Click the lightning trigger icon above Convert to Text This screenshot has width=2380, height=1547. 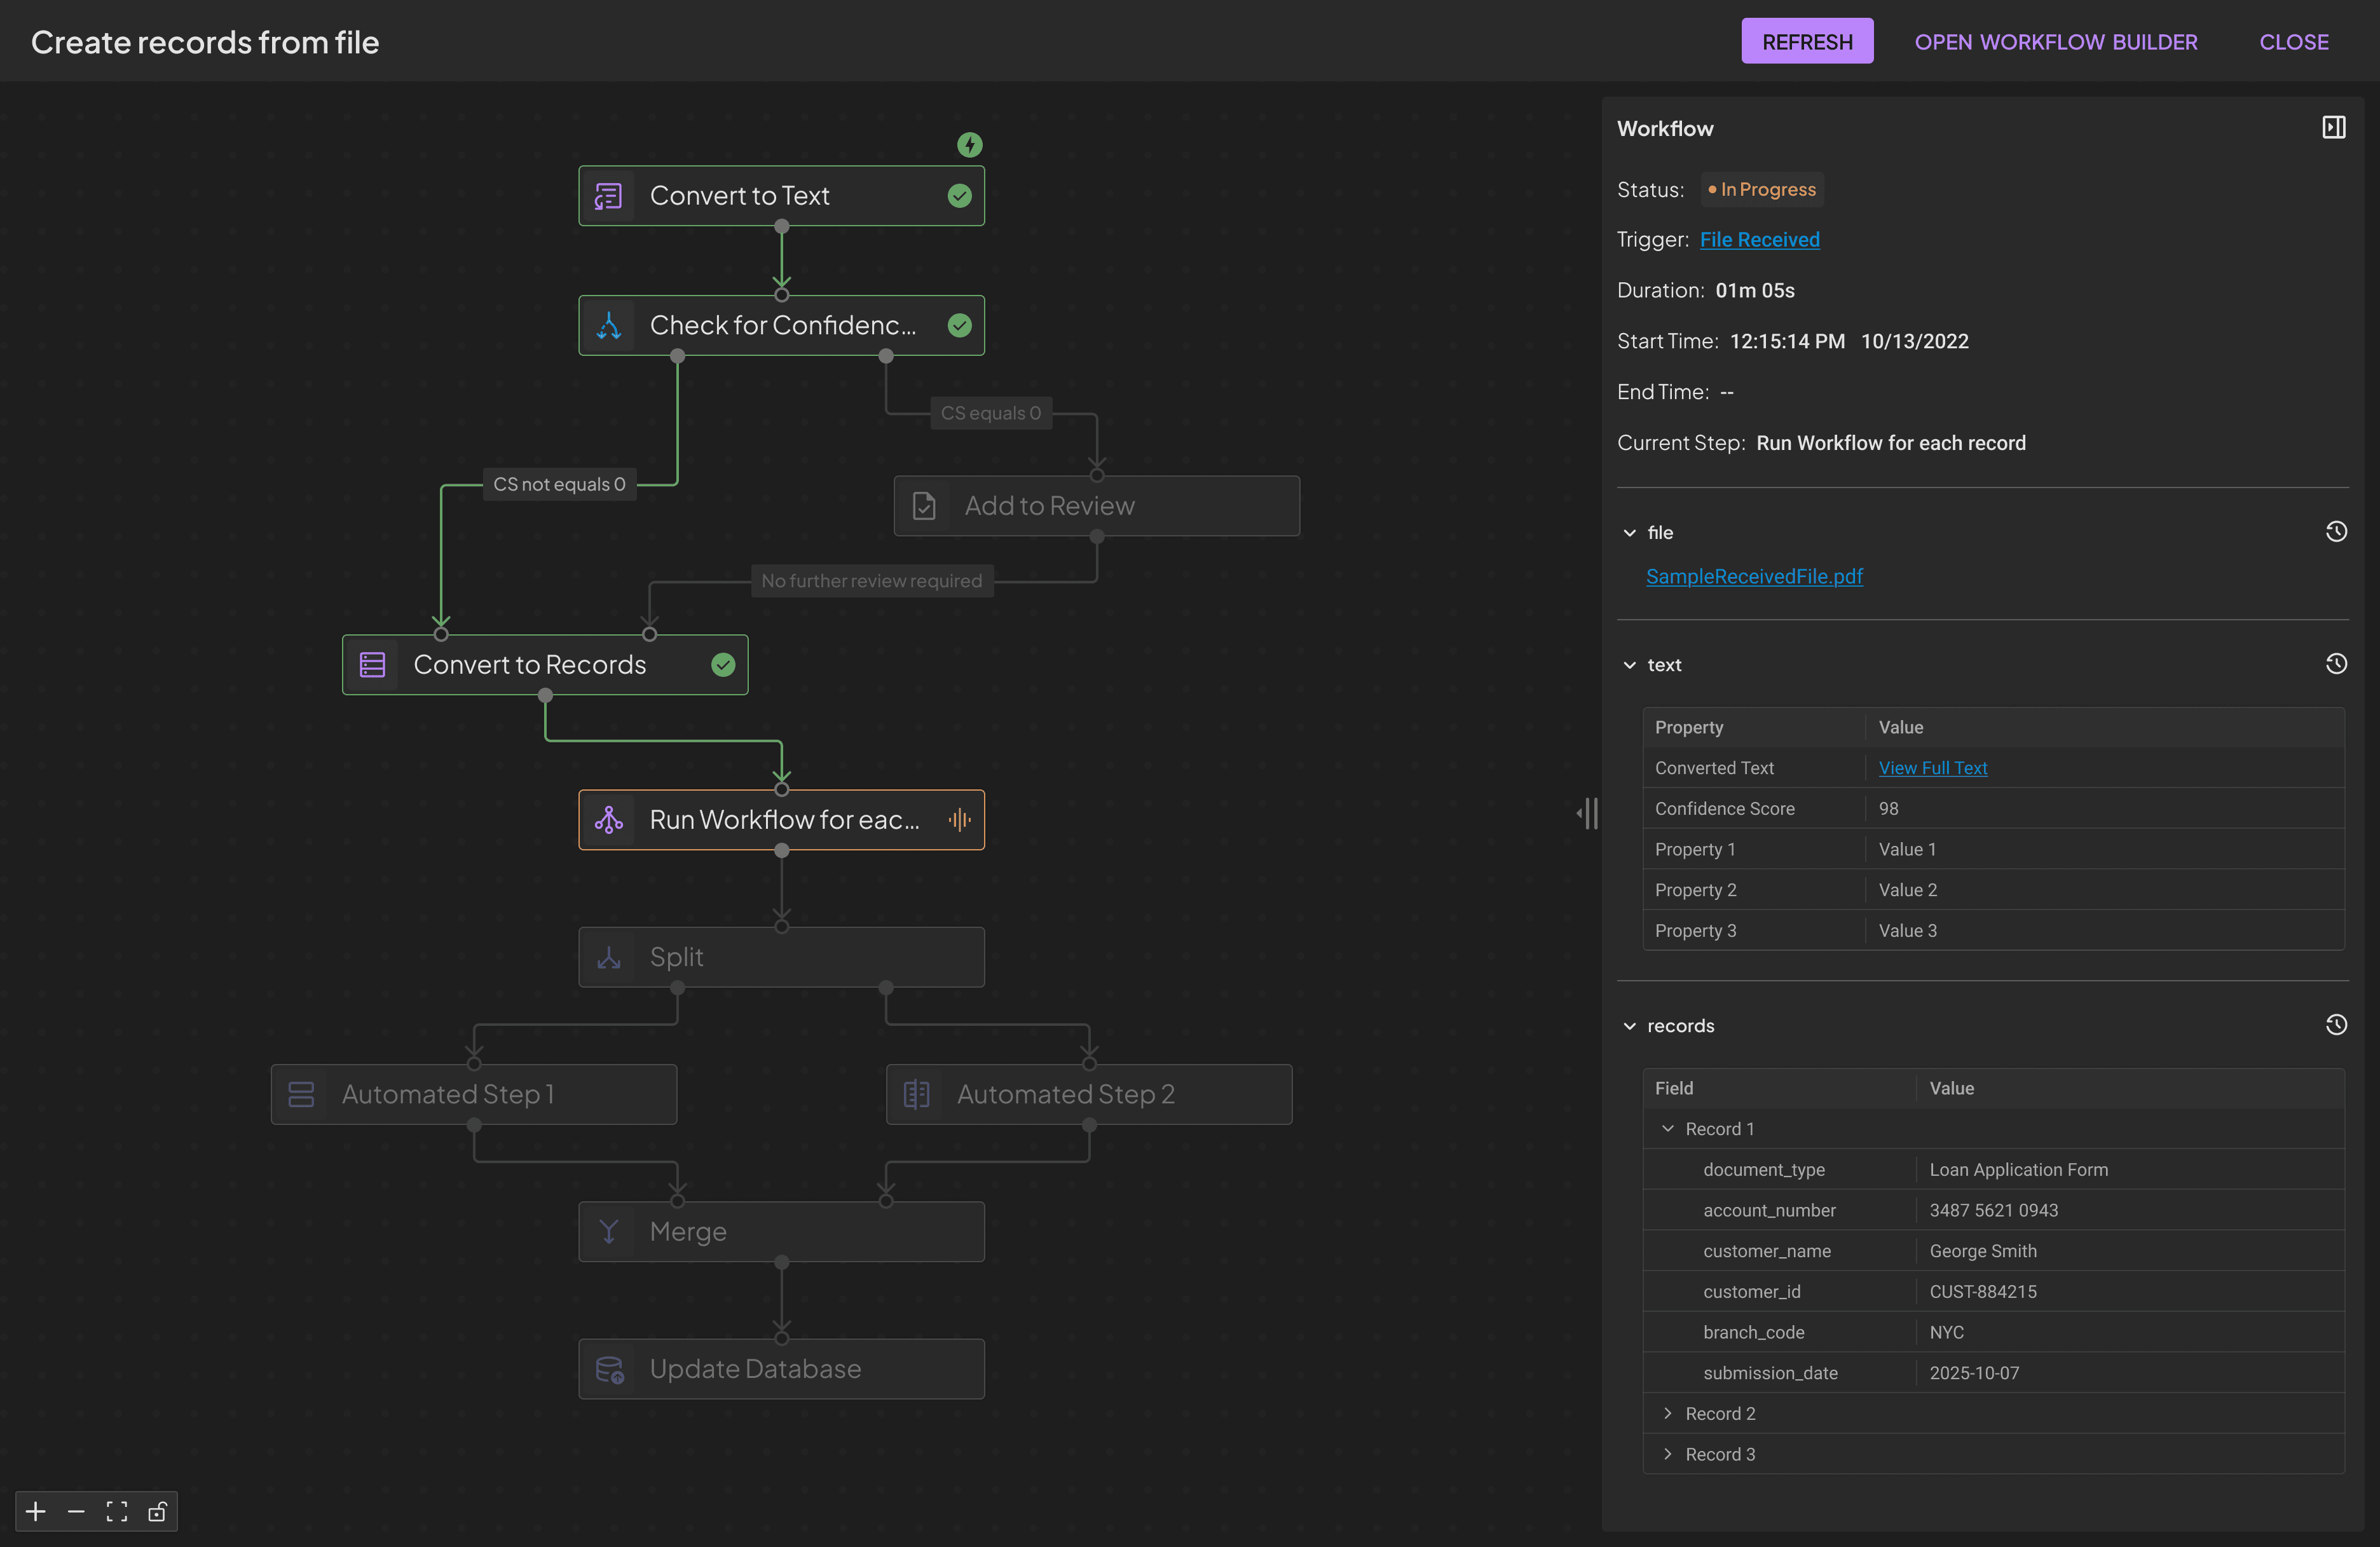pyautogui.click(x=969, y=144)
